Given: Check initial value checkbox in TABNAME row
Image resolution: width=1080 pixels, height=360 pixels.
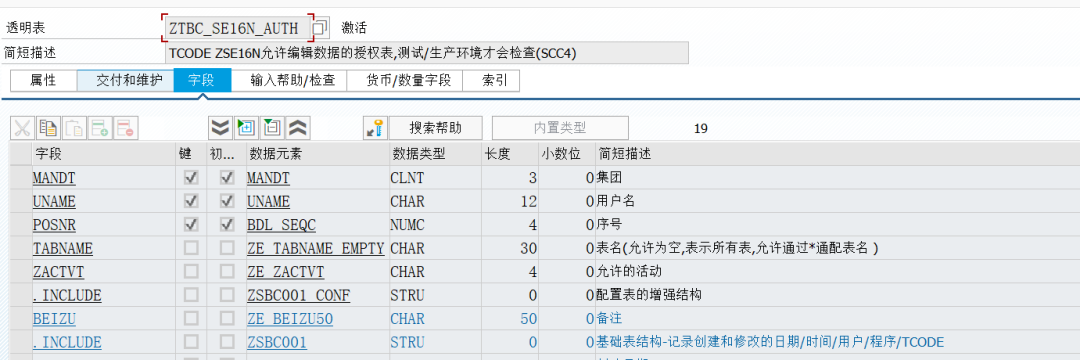Looking at the screenshot, I should pos(227,248).
